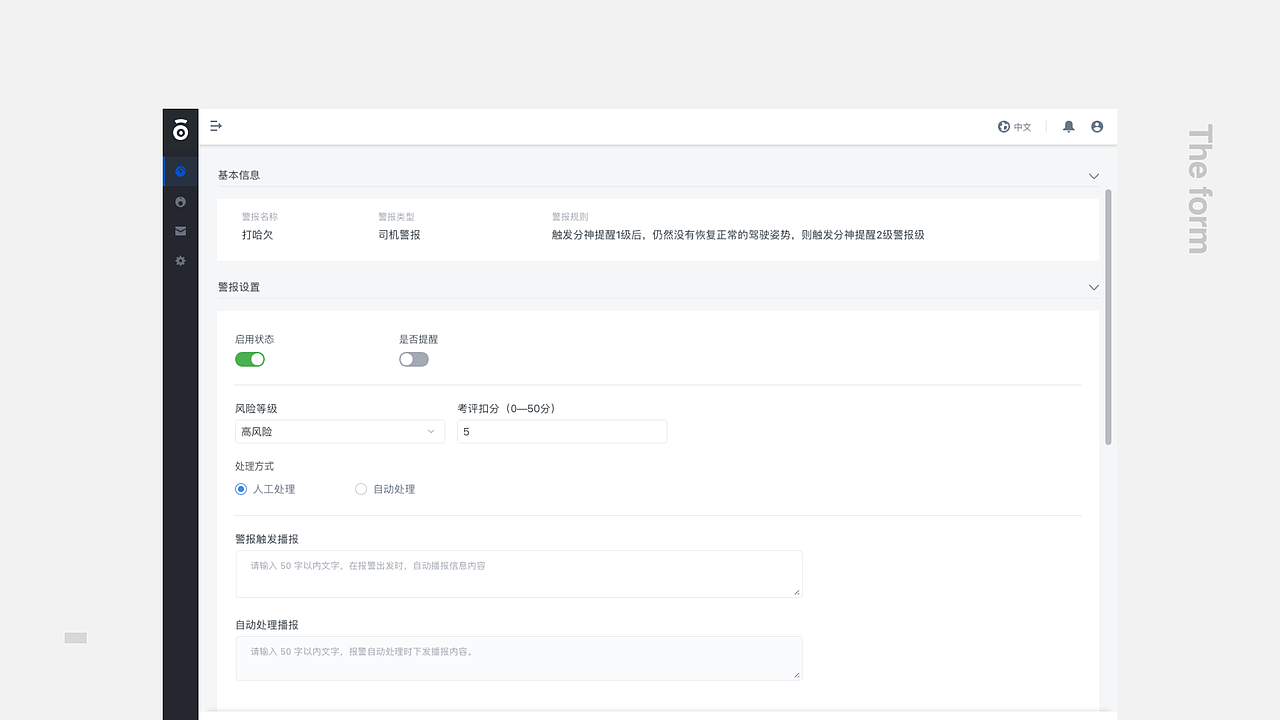Viewport: 1280px width, 720px height.
Task: Collapse the 警报设置 section chevron
Action: (x=1093, y=287)
